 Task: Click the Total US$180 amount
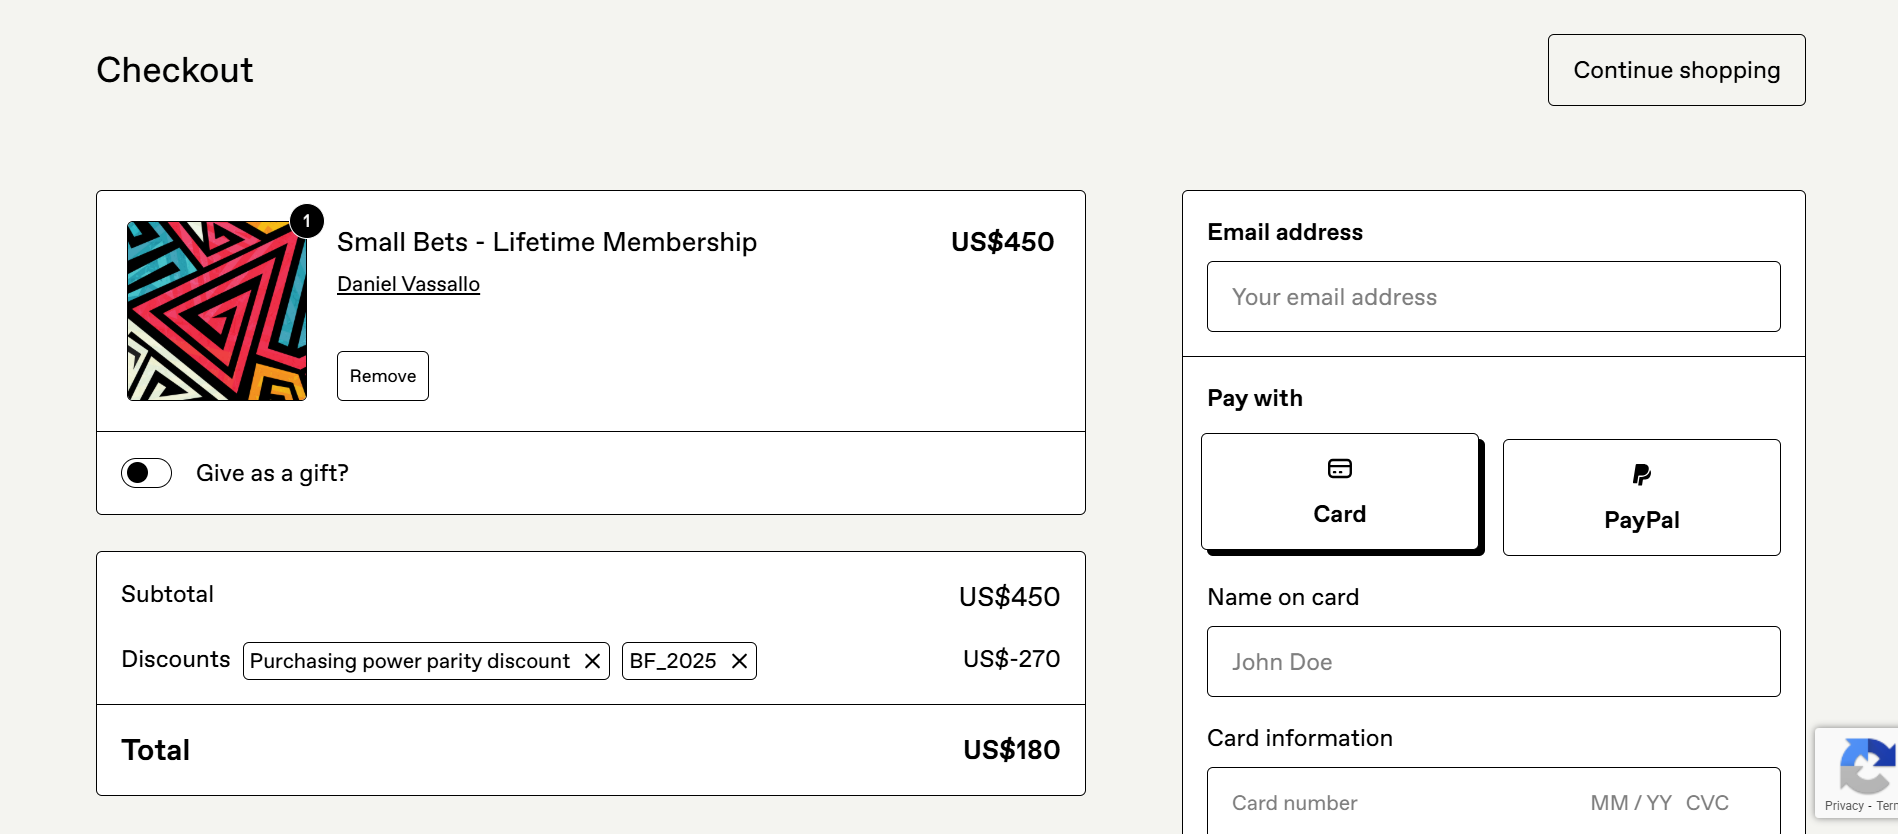click(x=1011, y=750)
